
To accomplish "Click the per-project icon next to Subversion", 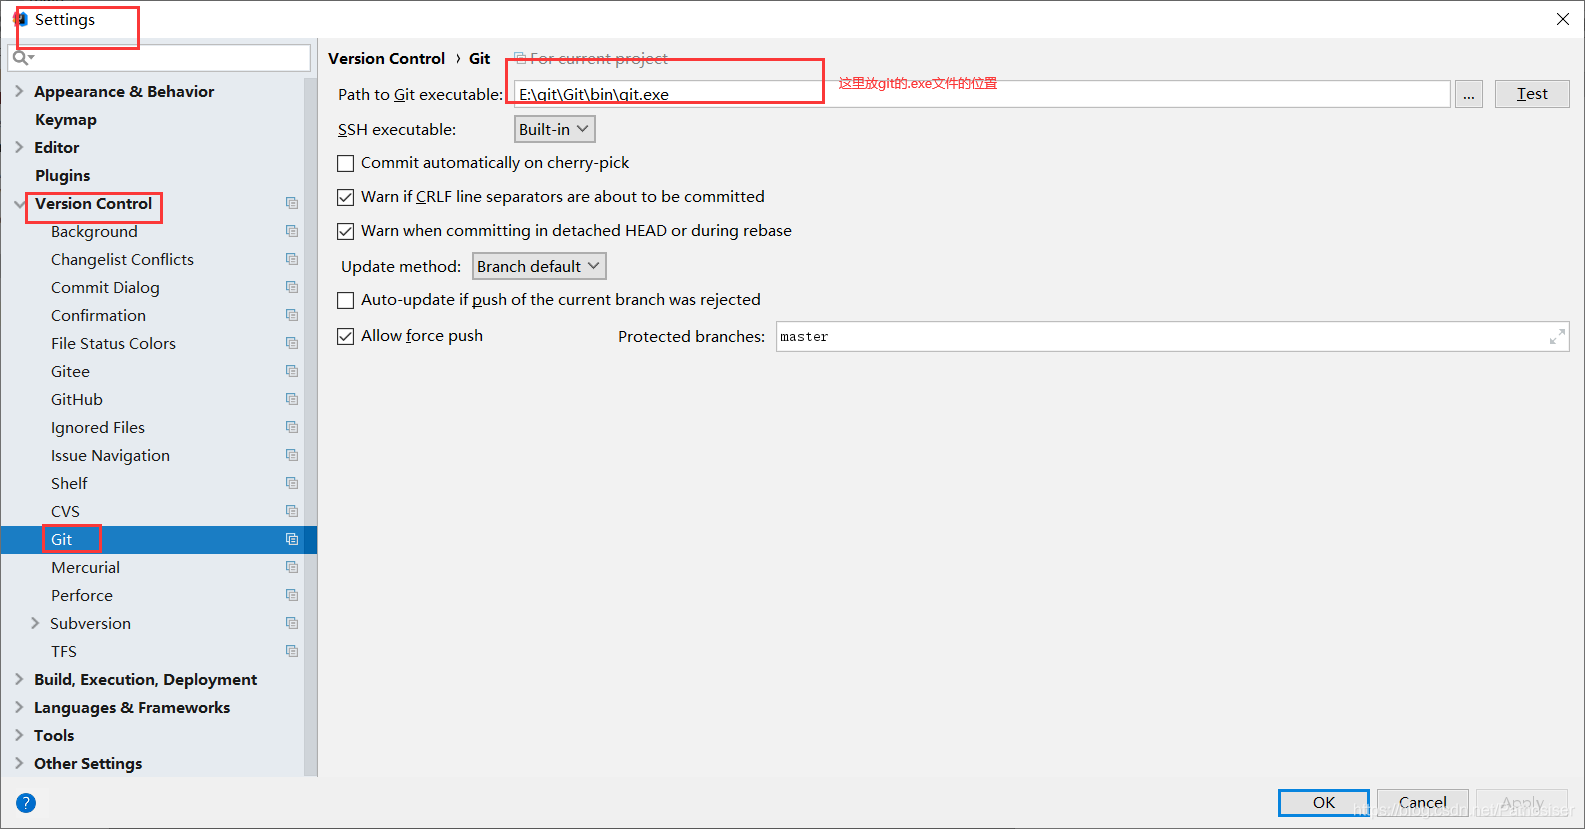I will (x=292, y=623).
